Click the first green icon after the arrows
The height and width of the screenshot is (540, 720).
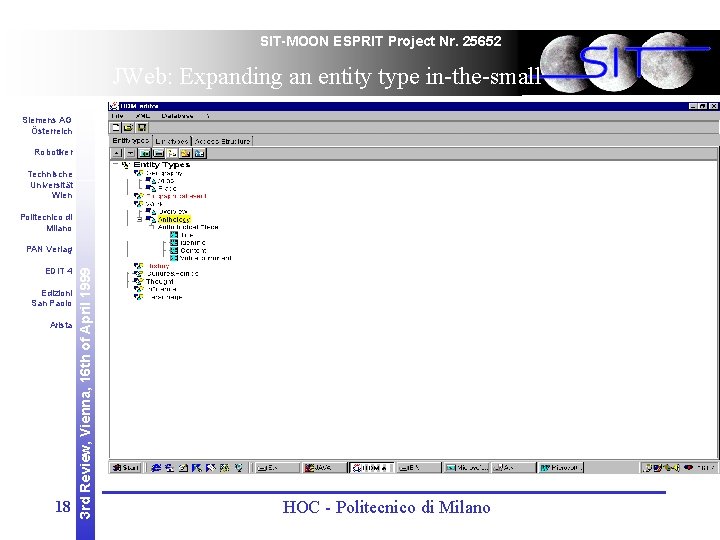point(145,153)
